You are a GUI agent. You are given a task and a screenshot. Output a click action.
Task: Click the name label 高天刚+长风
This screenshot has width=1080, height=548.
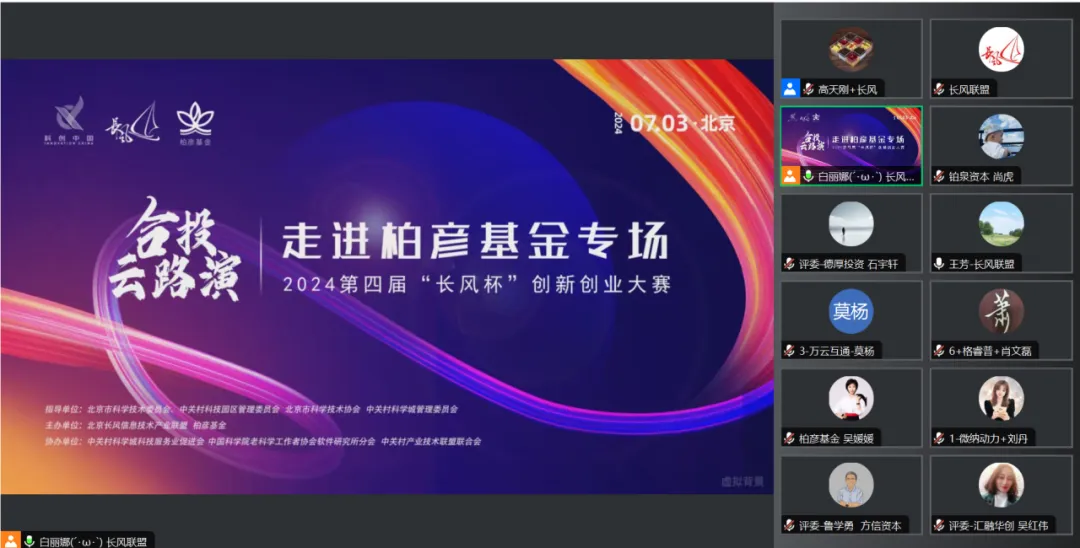[847, 89]
